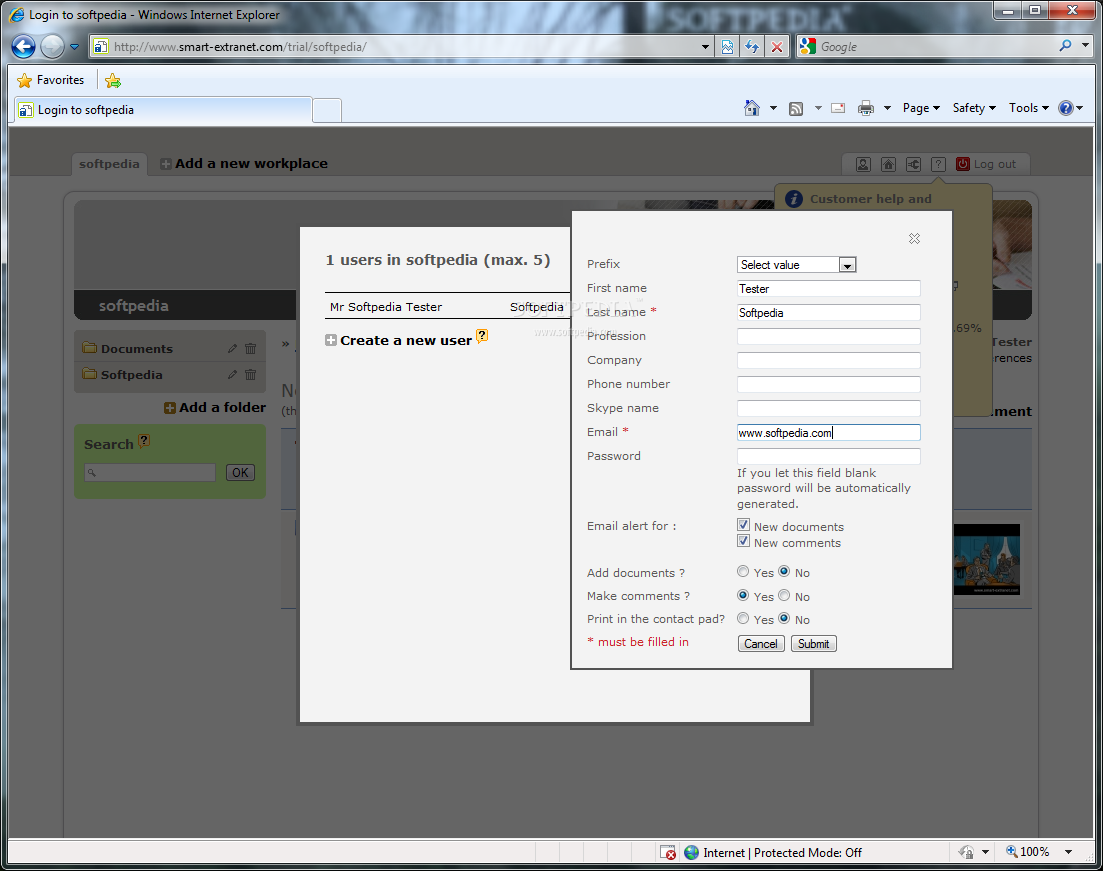Select No for Print in contact pad

[784, 618]
